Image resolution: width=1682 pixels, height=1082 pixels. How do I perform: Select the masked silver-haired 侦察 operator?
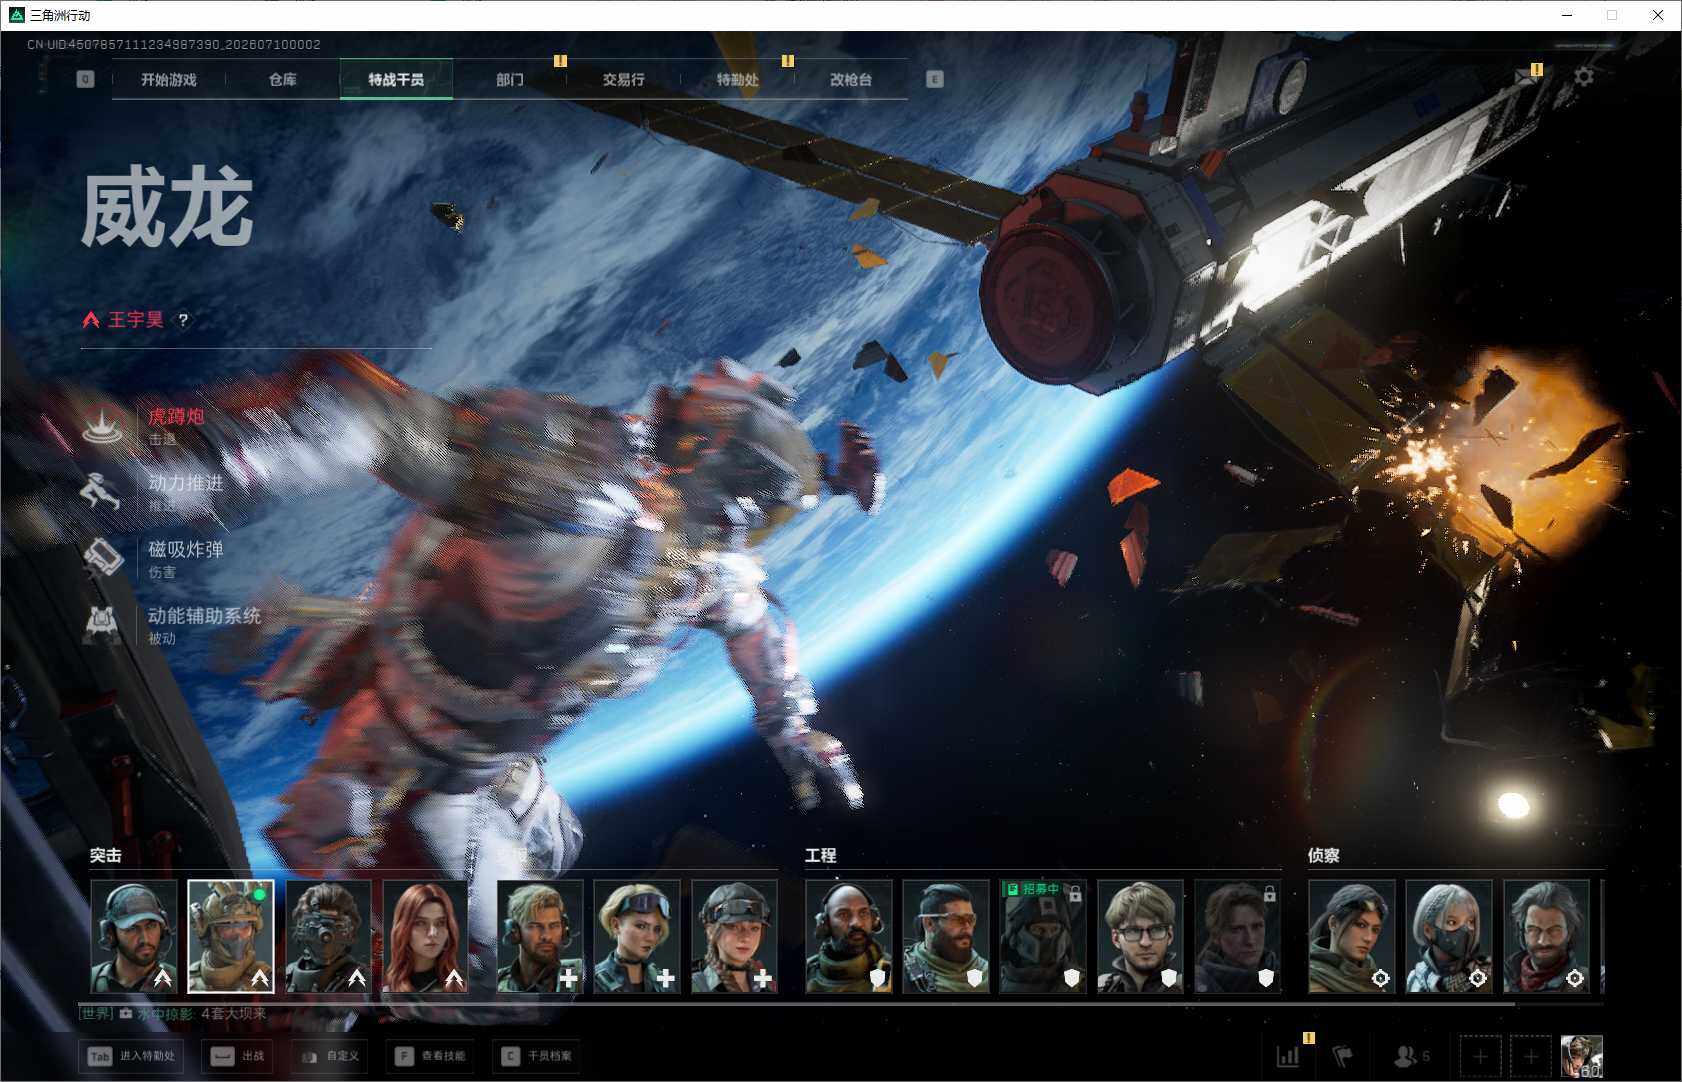[x=1449, y=937]
